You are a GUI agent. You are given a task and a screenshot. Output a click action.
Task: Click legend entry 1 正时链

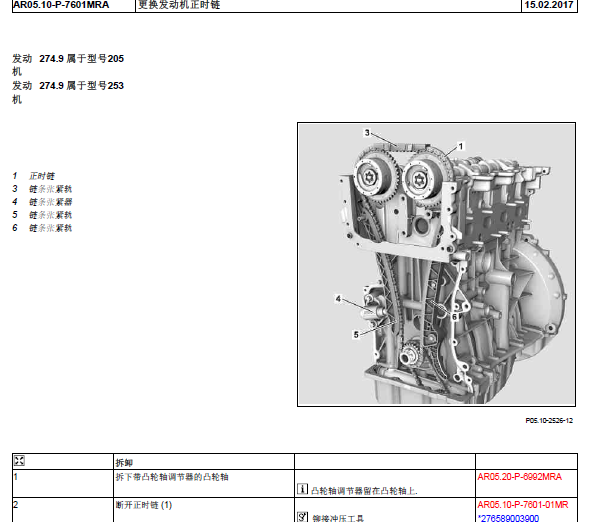pos(34,176)
